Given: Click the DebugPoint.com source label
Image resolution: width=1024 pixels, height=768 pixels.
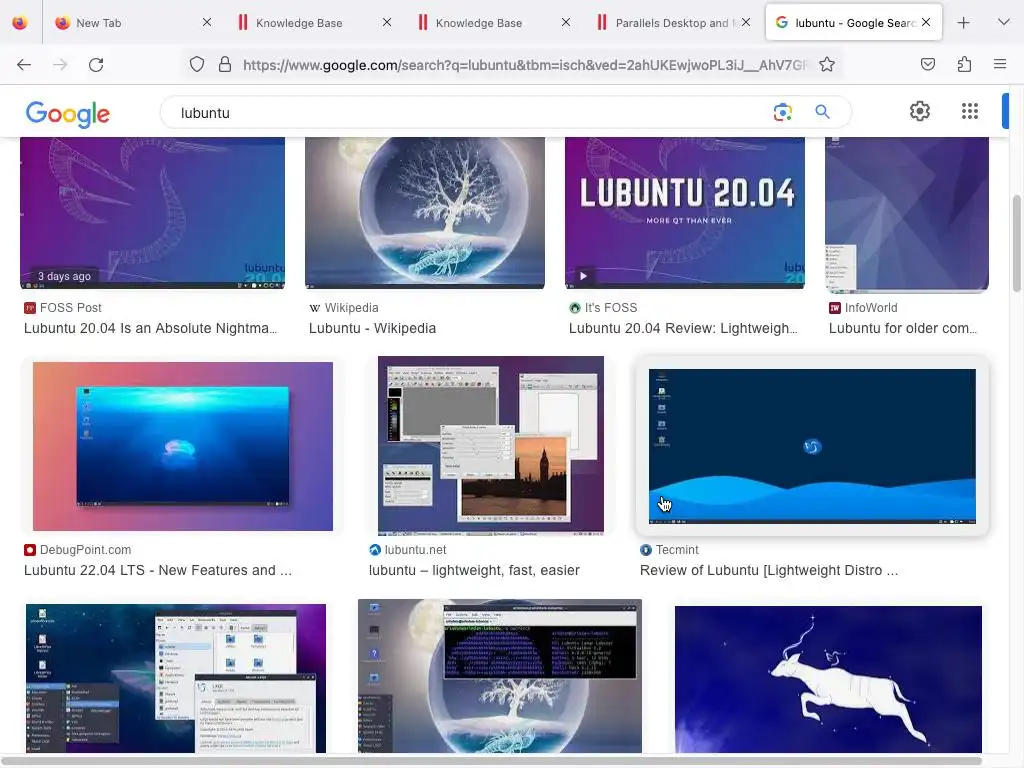Looking at the screenshot, I should coord(86,550).
